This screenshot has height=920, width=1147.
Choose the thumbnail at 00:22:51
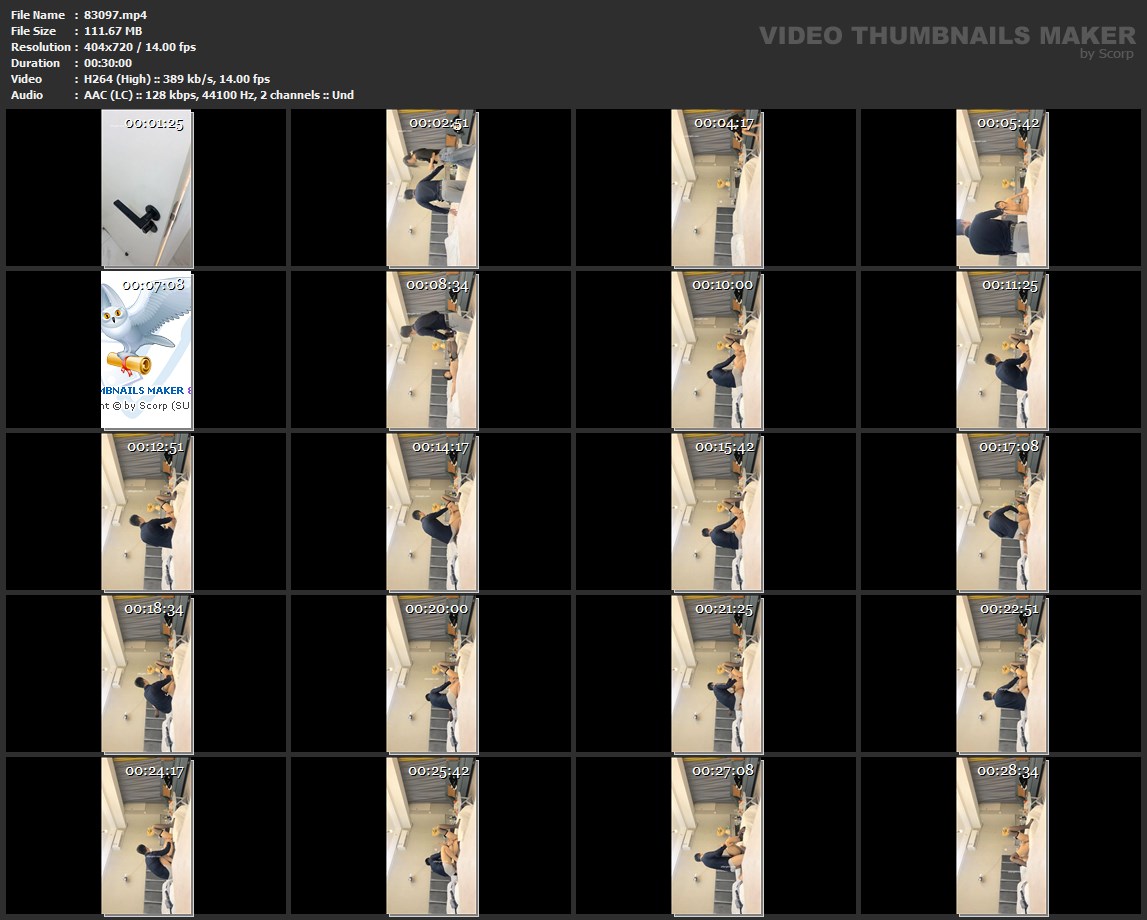pyautogui.click(x=1002, y=674)
